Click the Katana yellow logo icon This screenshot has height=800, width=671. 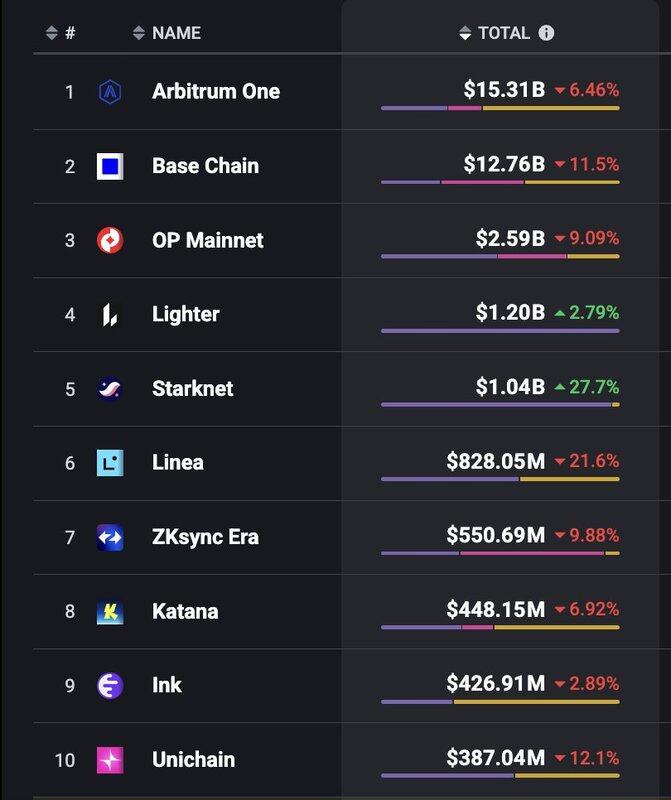(110, 611)
